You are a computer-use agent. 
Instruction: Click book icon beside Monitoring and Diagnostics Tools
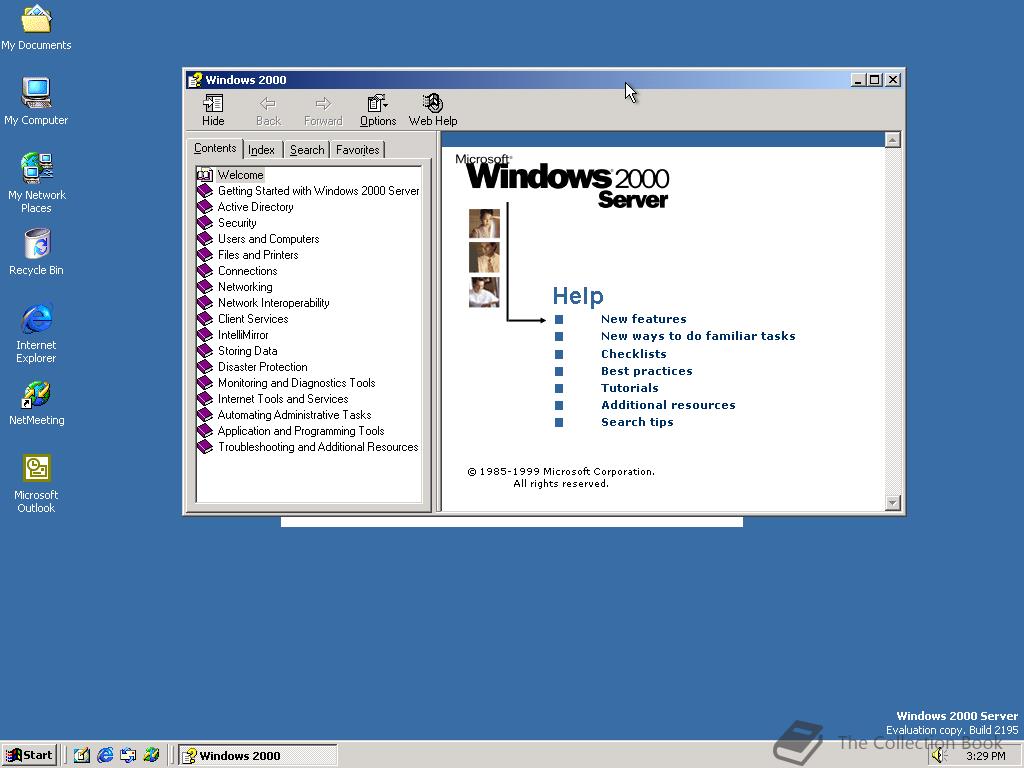(x=205, y=383)
